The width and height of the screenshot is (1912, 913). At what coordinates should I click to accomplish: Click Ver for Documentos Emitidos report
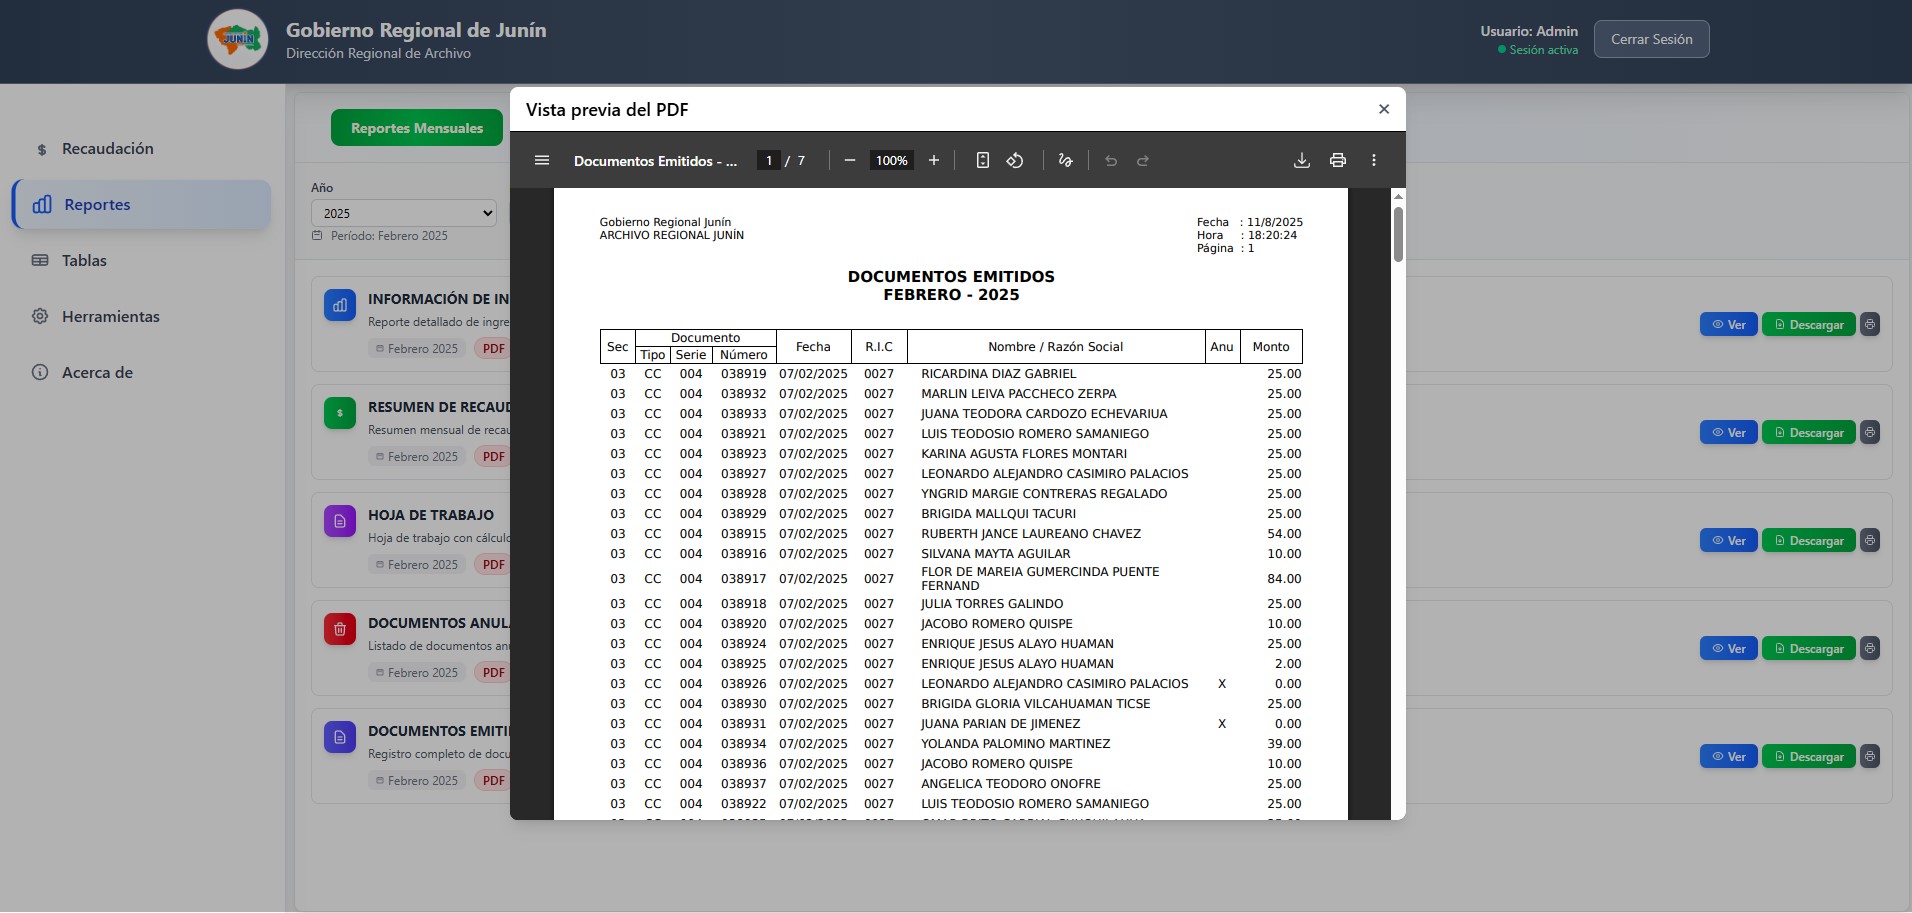pyautogui.click(x=1728, y=756)
